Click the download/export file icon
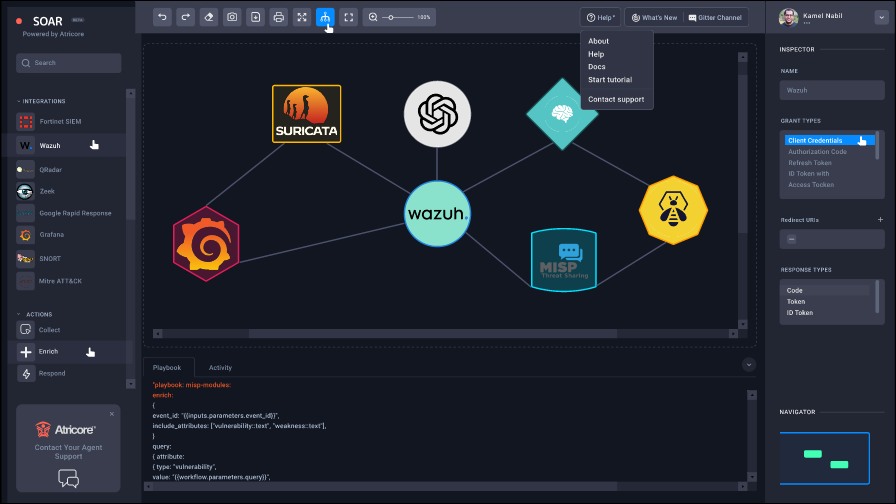The height and width of the screenshot is (504, 896). 255,17
